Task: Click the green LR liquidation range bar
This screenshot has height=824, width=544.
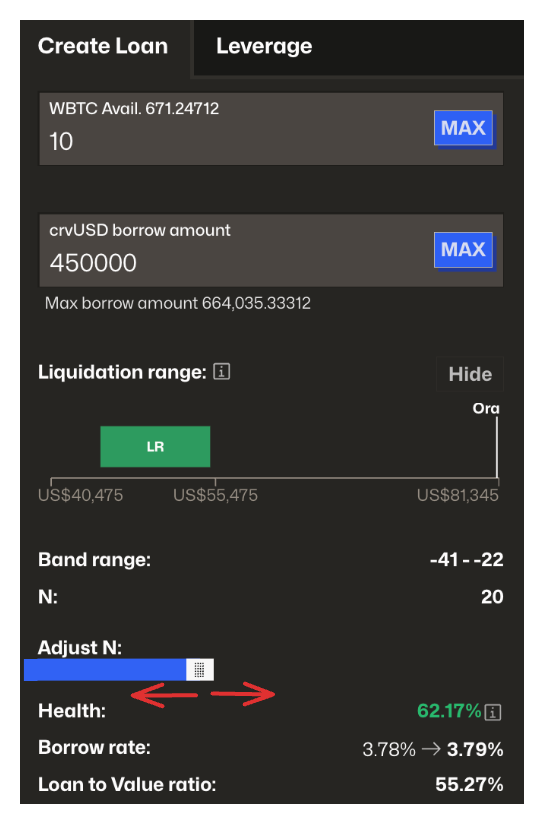Action: coord(155,447)
